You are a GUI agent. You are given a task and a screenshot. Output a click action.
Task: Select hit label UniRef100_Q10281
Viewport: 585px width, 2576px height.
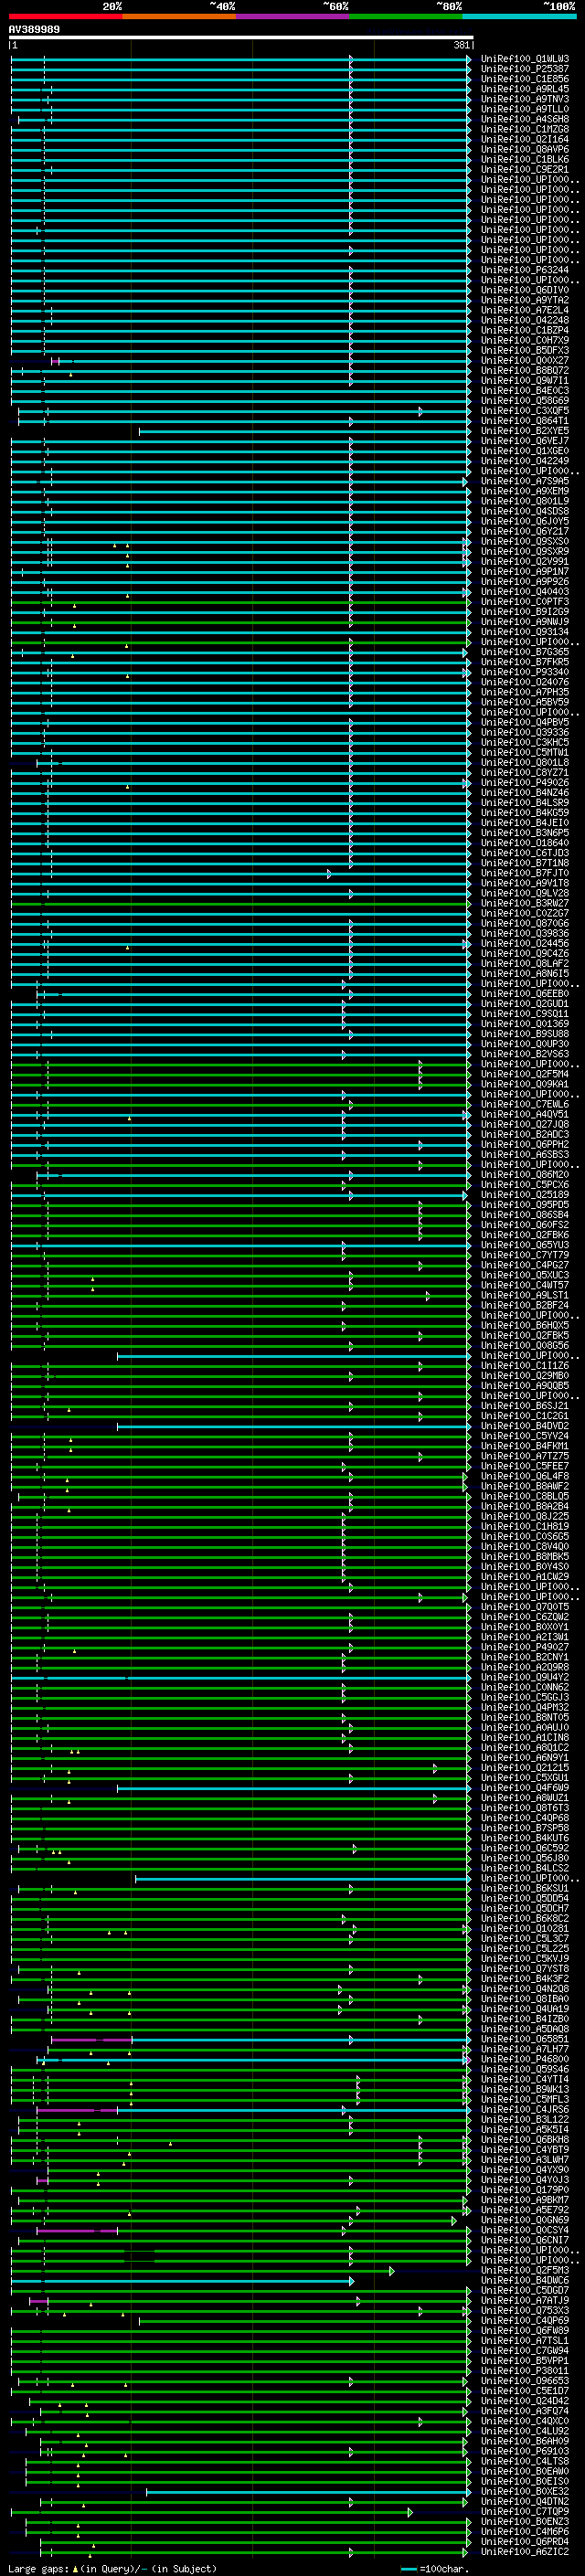click(x=525, y=1929)
